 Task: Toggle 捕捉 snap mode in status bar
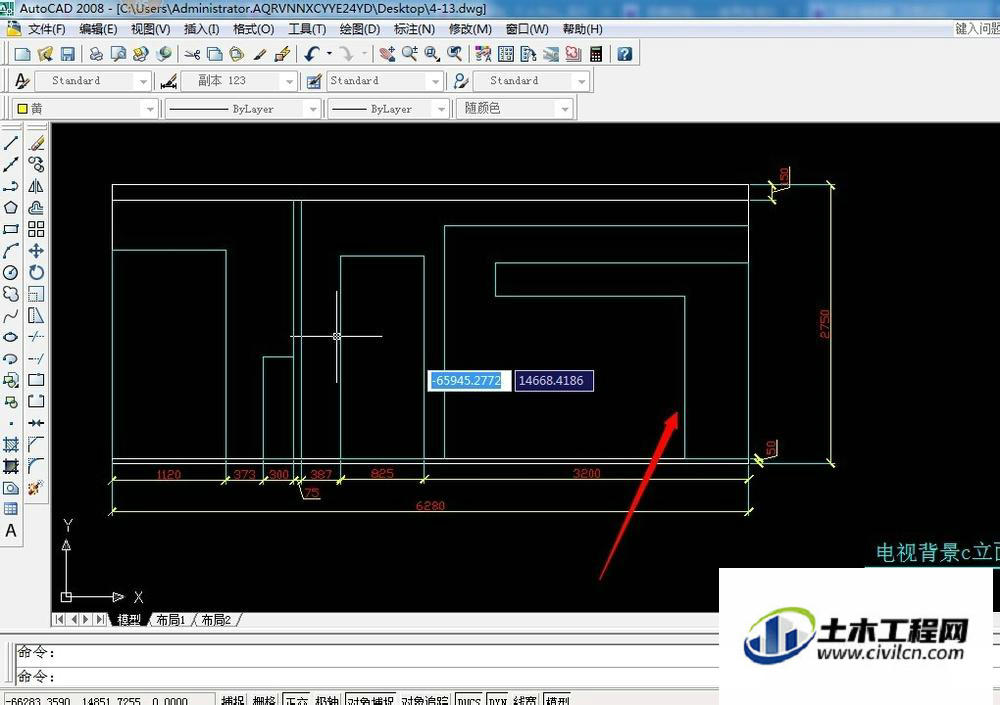pyautogui.click(x=233, y=701)
